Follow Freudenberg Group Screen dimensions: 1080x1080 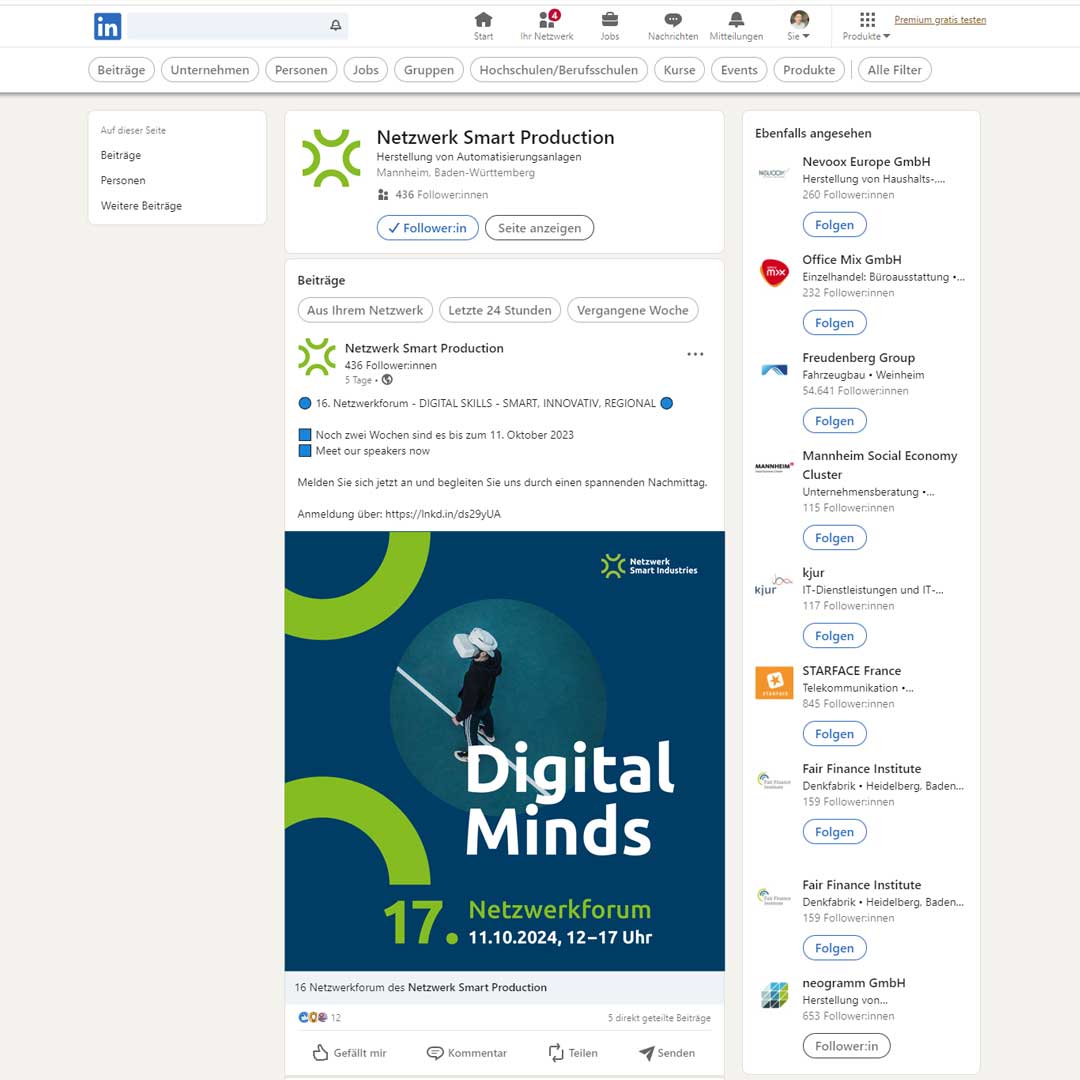point(834,421)
